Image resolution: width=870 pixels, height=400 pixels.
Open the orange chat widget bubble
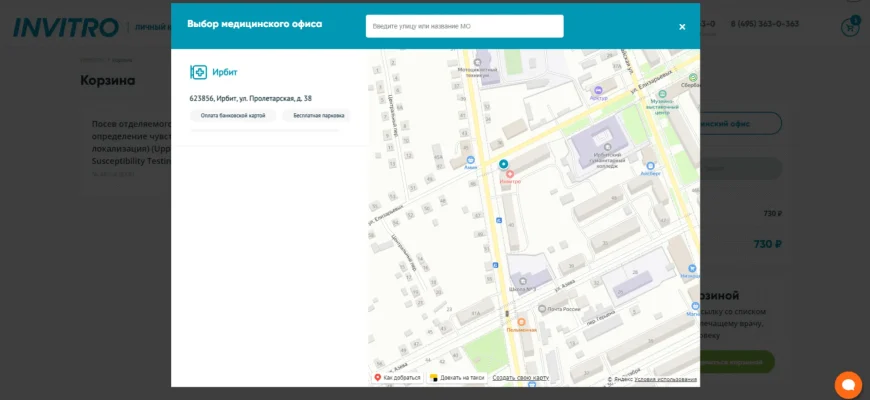click(848, 384)
